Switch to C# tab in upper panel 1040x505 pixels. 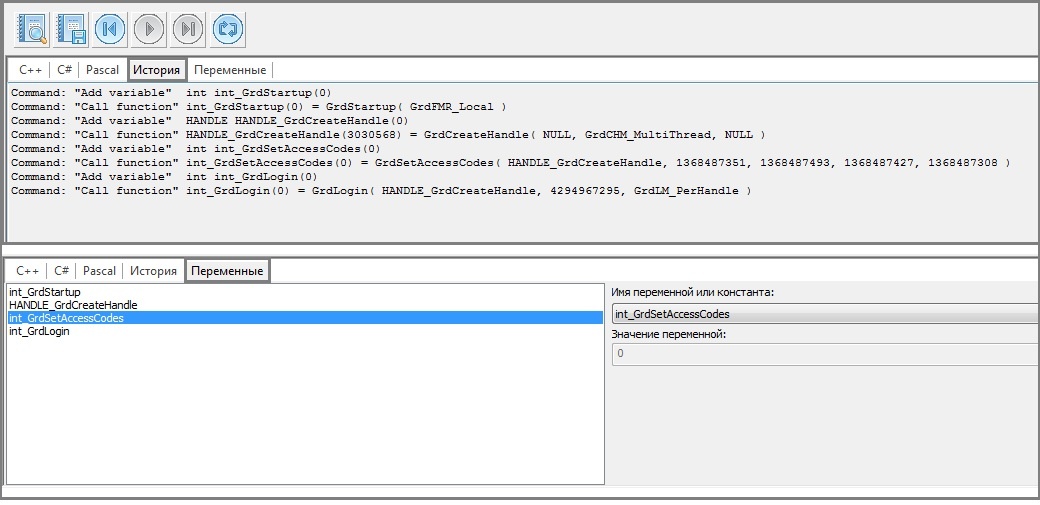pyautogui.click(x=64, y=70)
